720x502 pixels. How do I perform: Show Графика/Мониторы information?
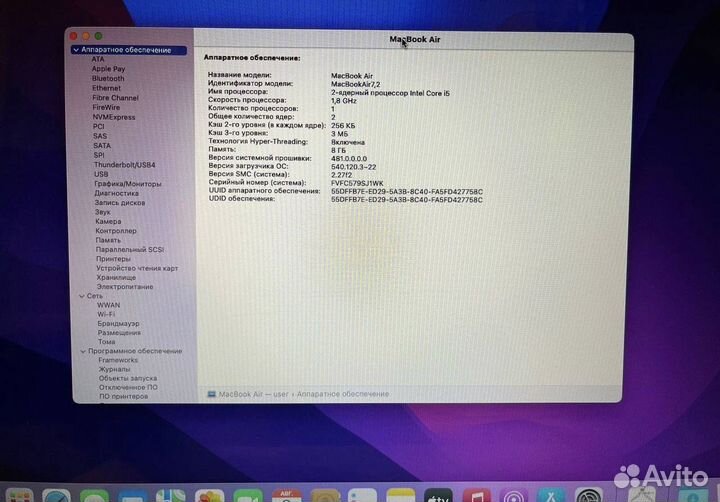[x=128, y=184]
